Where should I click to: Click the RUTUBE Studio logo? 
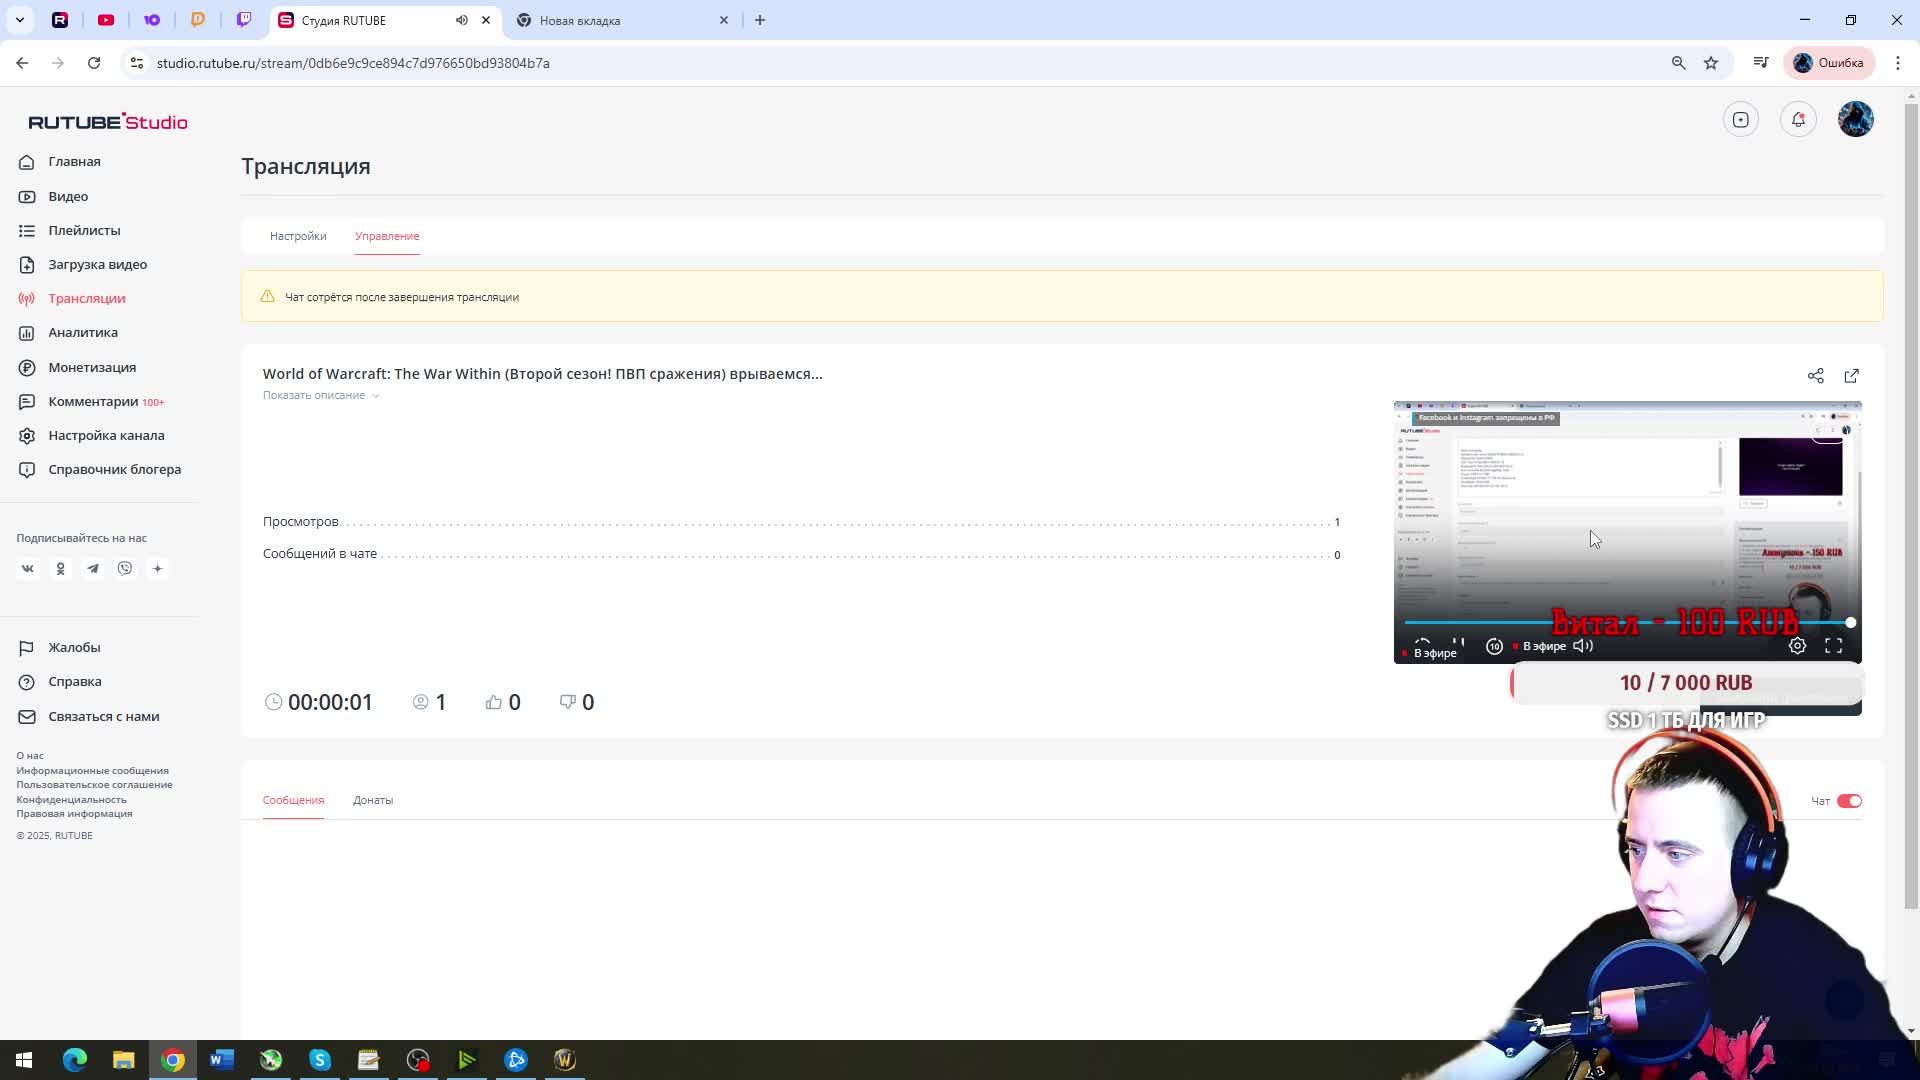pos(108,122)
